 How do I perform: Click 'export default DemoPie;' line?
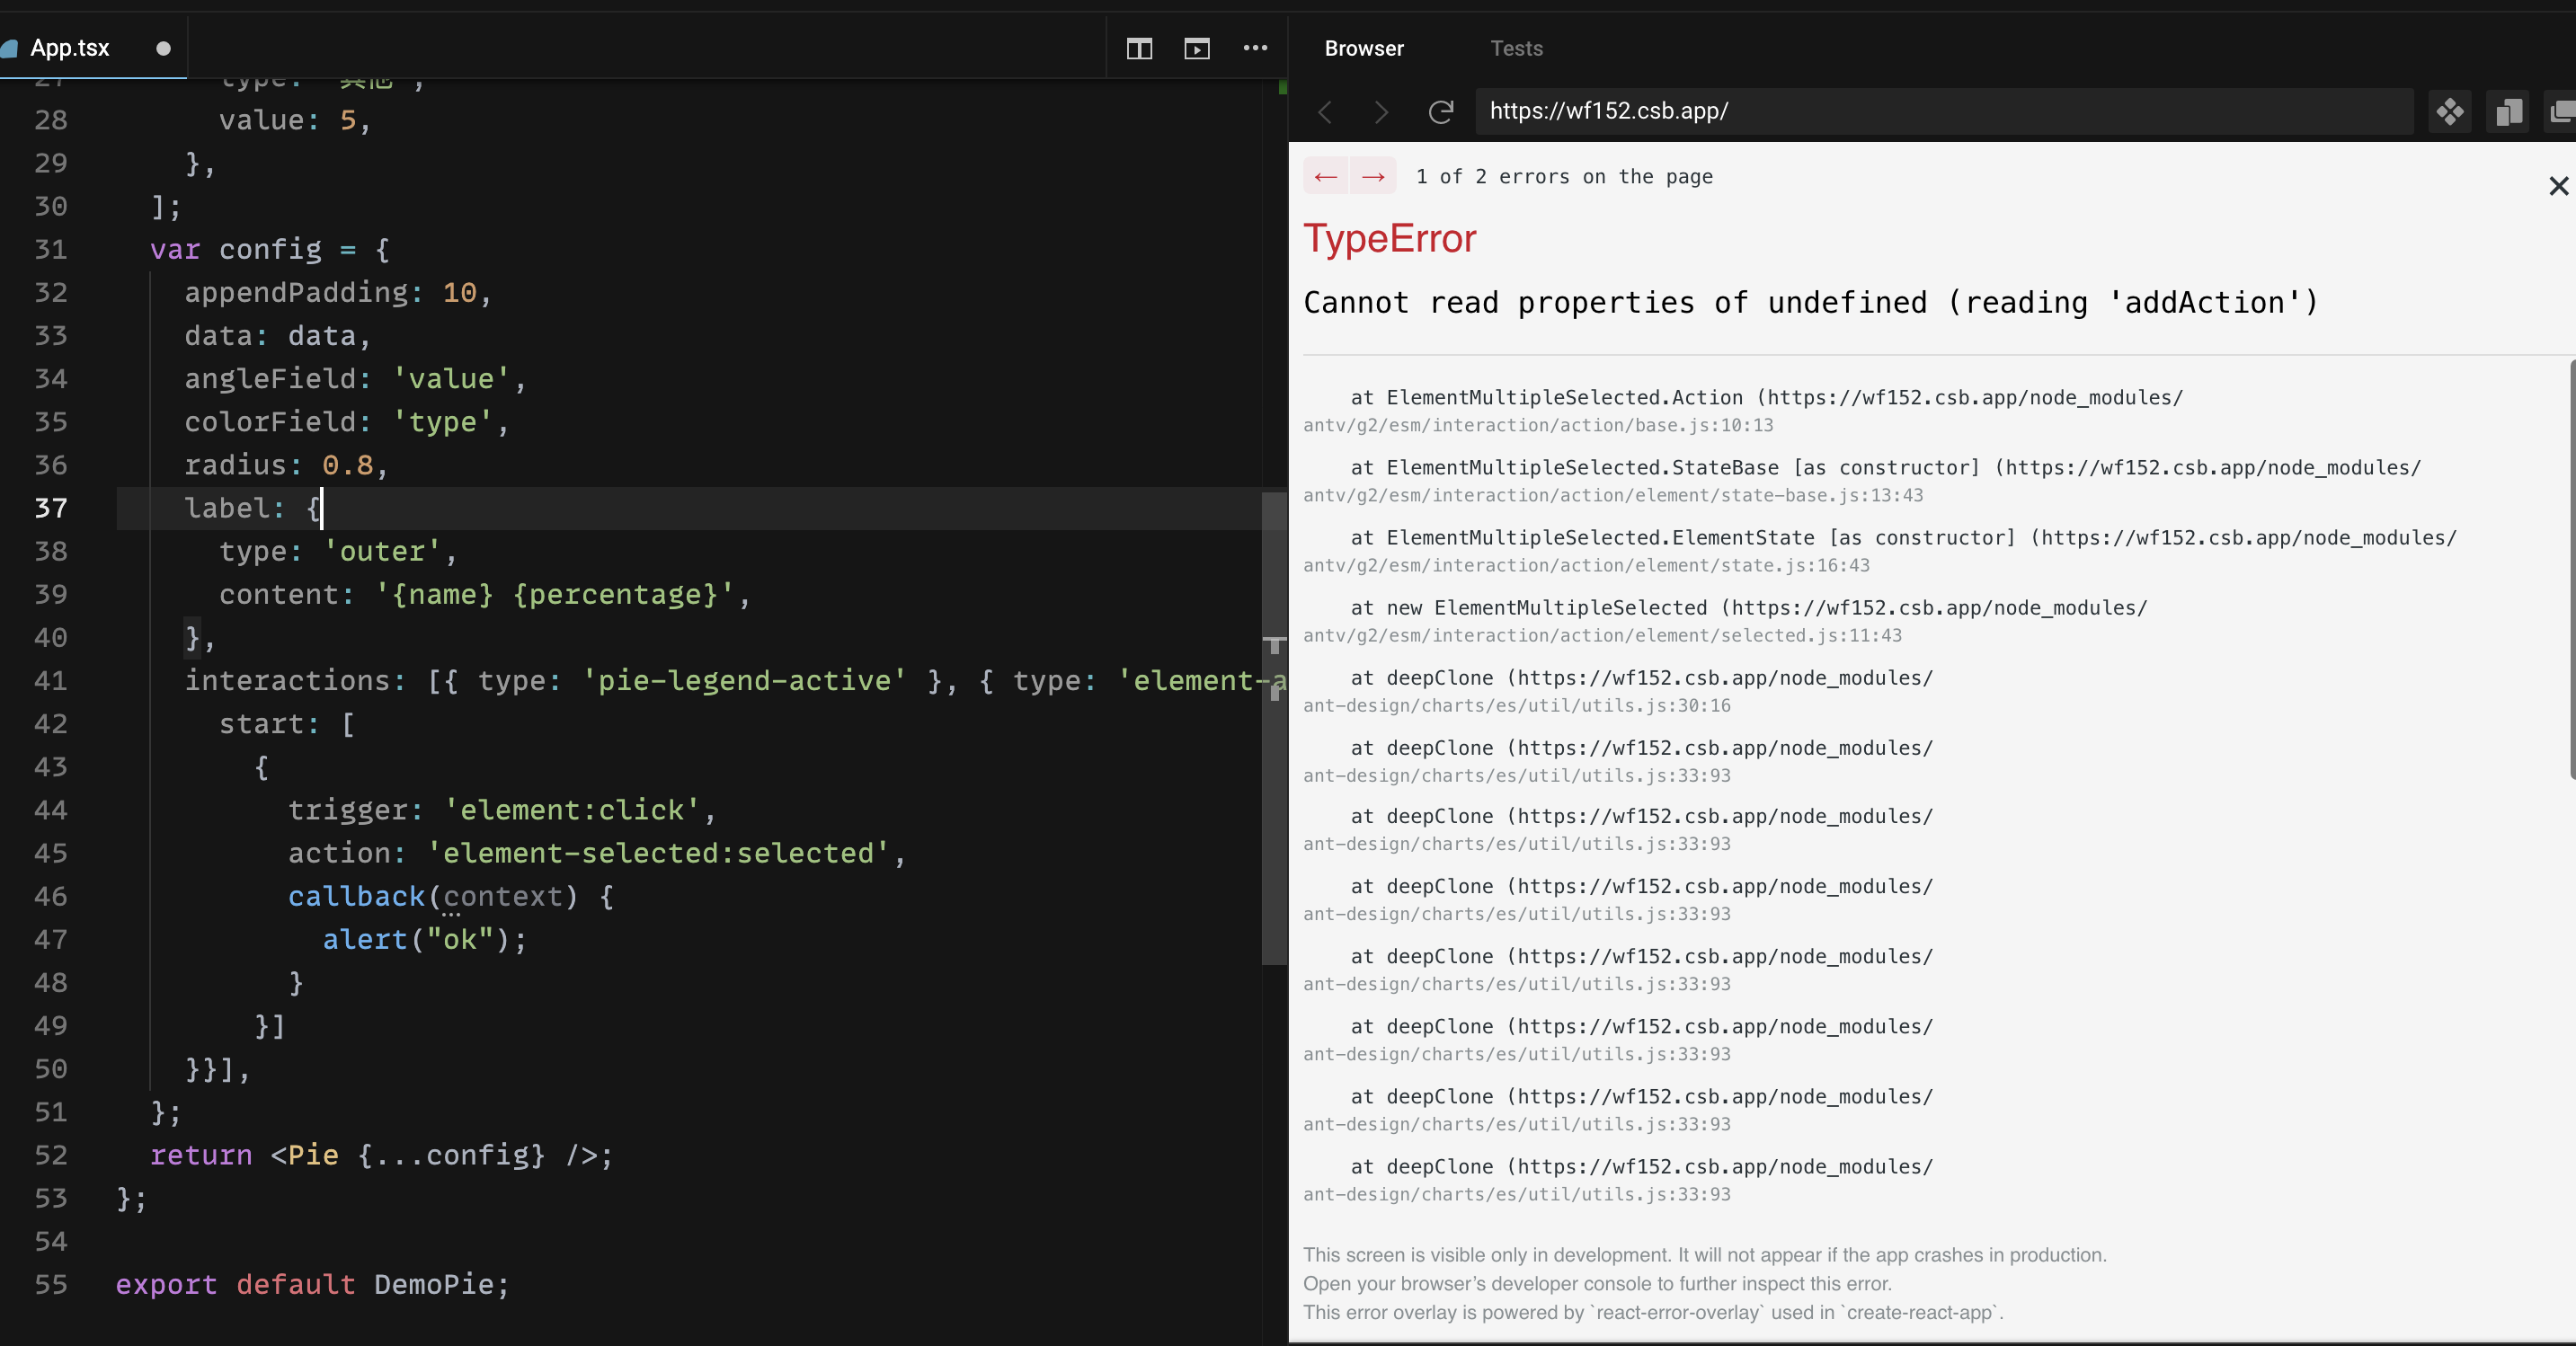313,1284
